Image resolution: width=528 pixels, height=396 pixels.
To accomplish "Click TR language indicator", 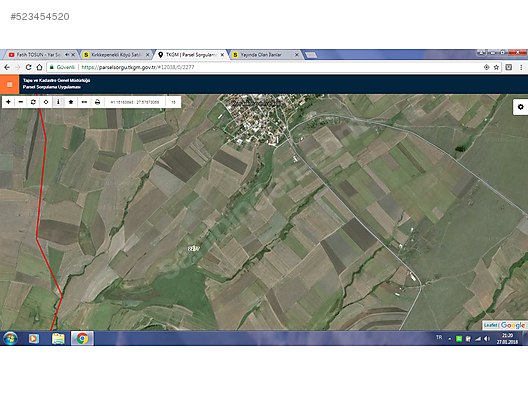I will [439, 337].
